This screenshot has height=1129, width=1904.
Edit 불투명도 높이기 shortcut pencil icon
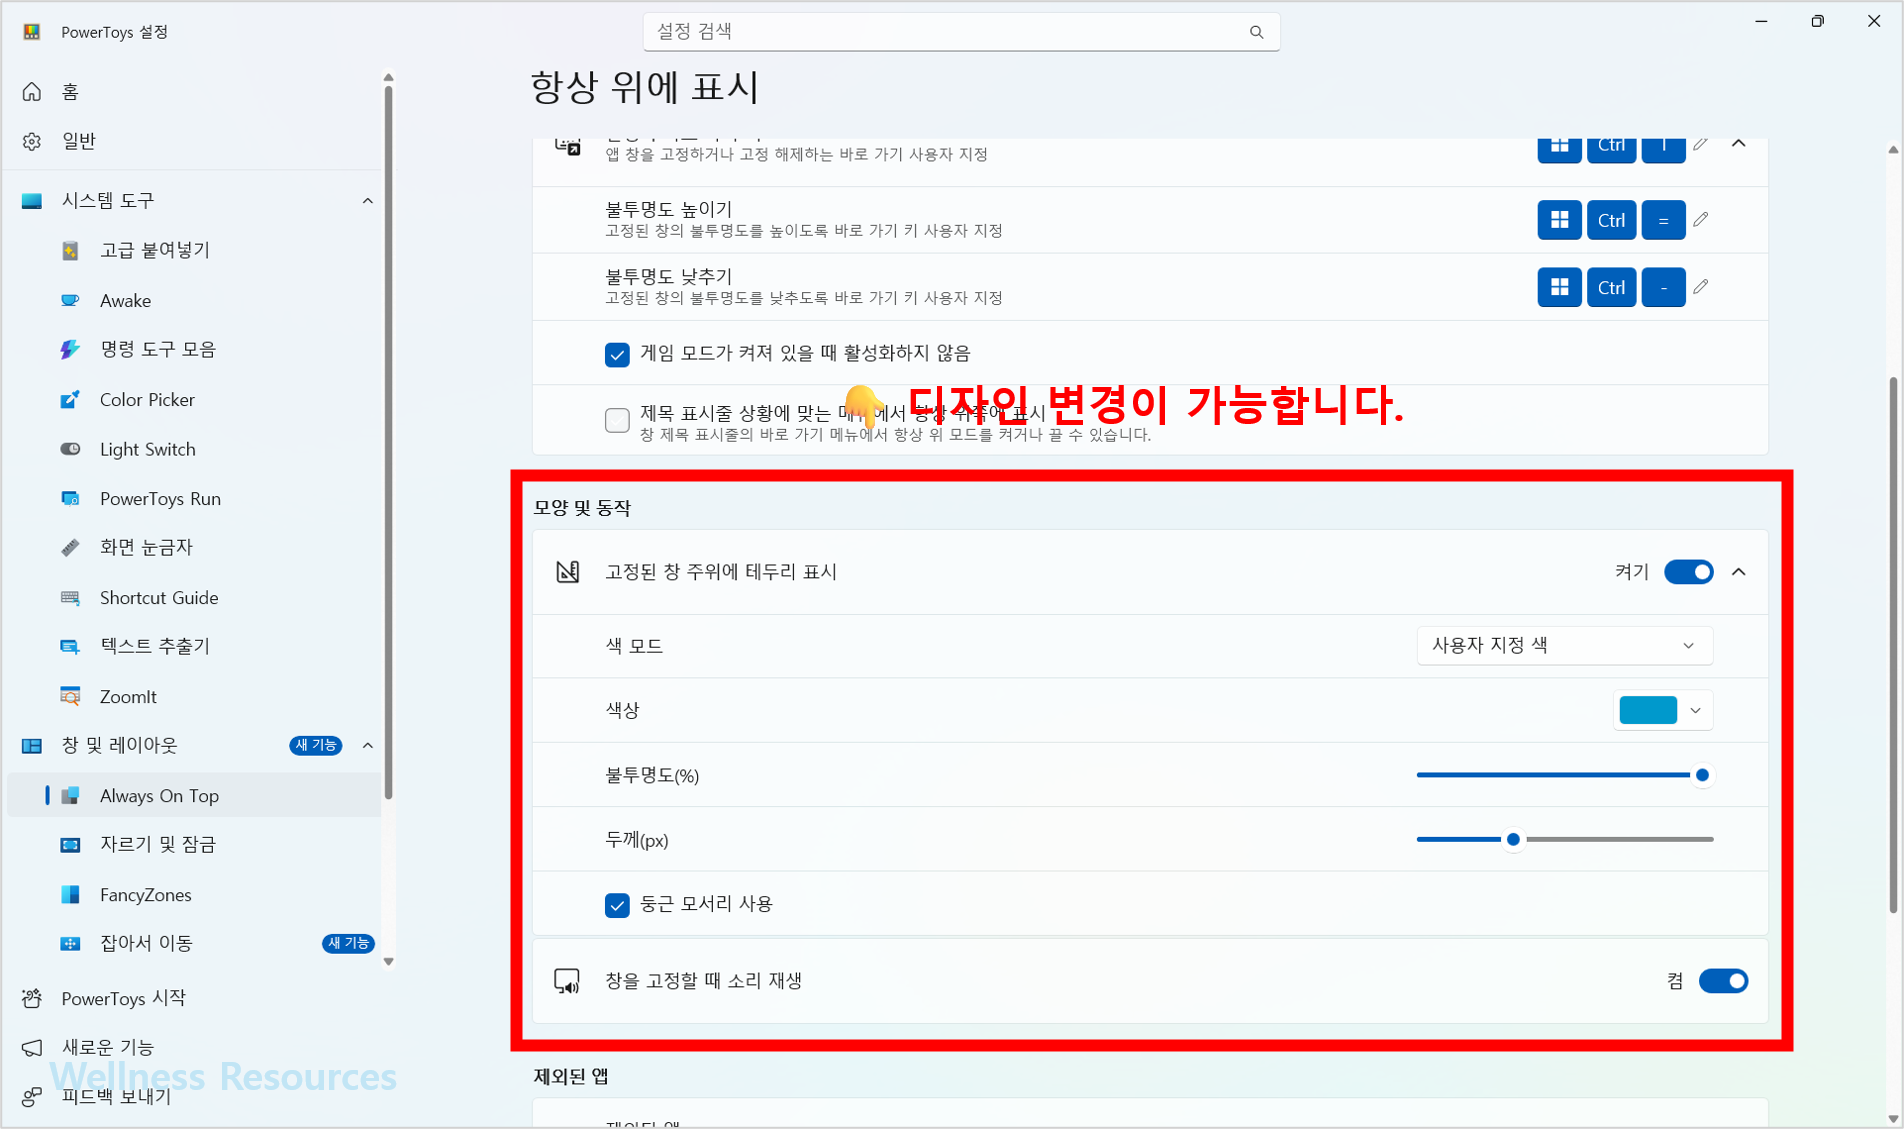point(1701,220)
